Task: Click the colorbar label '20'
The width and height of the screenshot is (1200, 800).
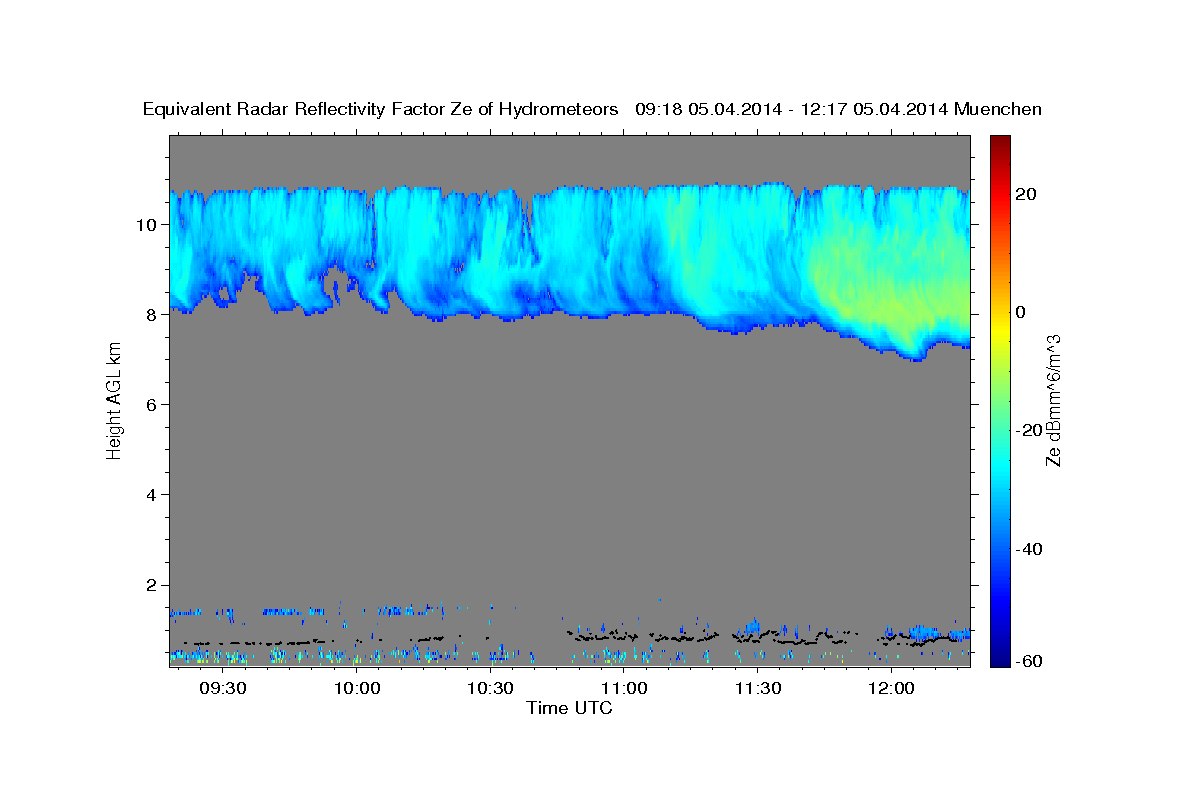Action: (1026, 194)
